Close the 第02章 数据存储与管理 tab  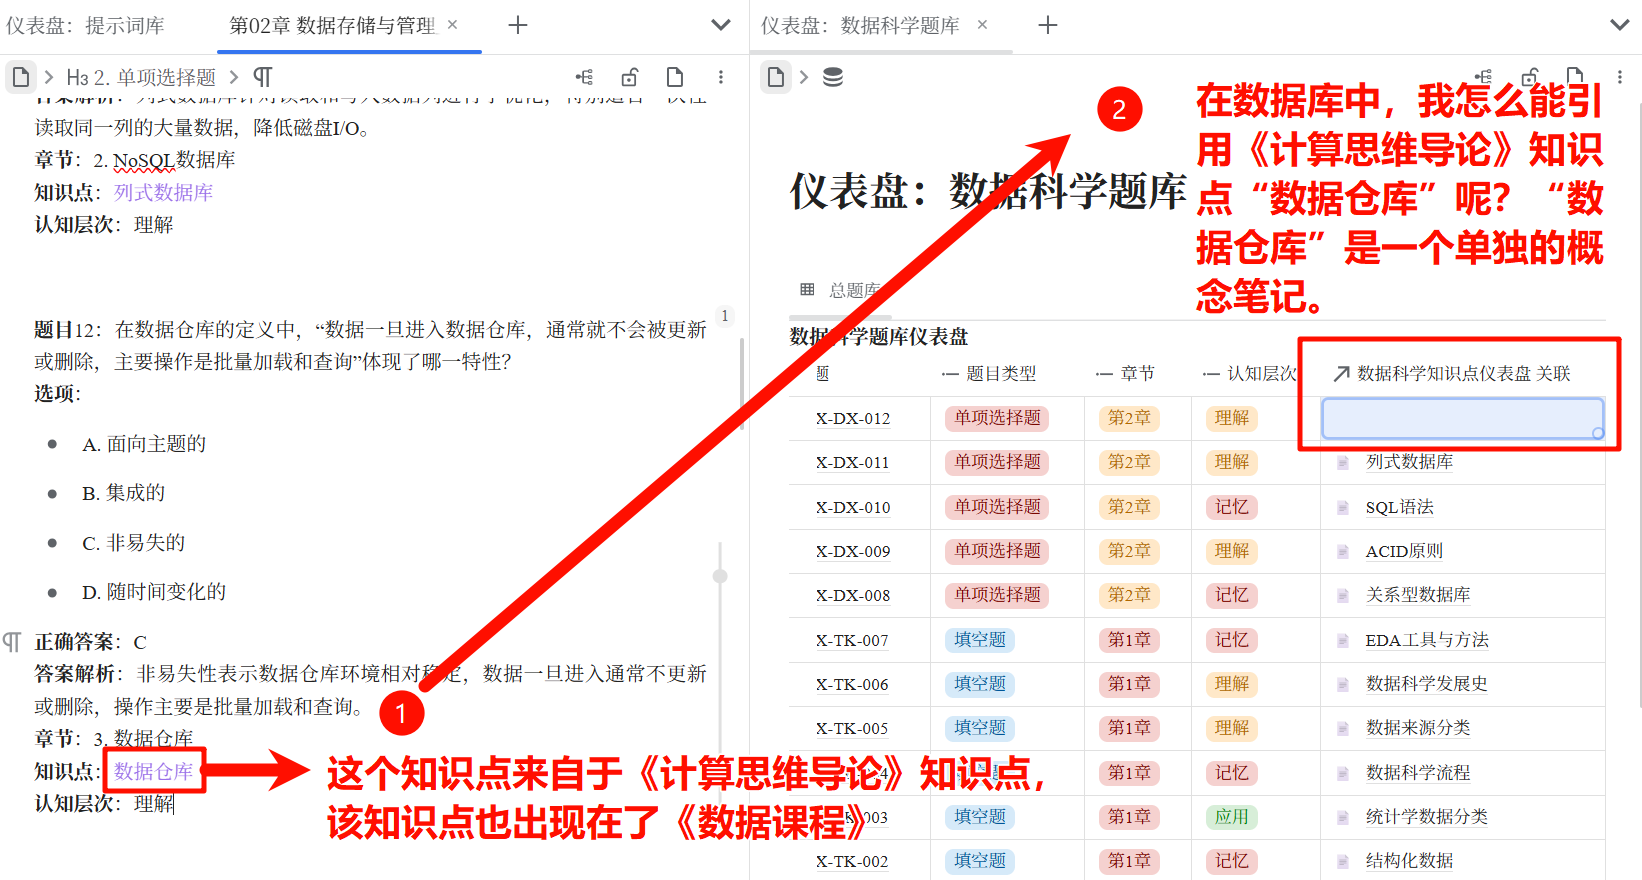coord(452,25)
